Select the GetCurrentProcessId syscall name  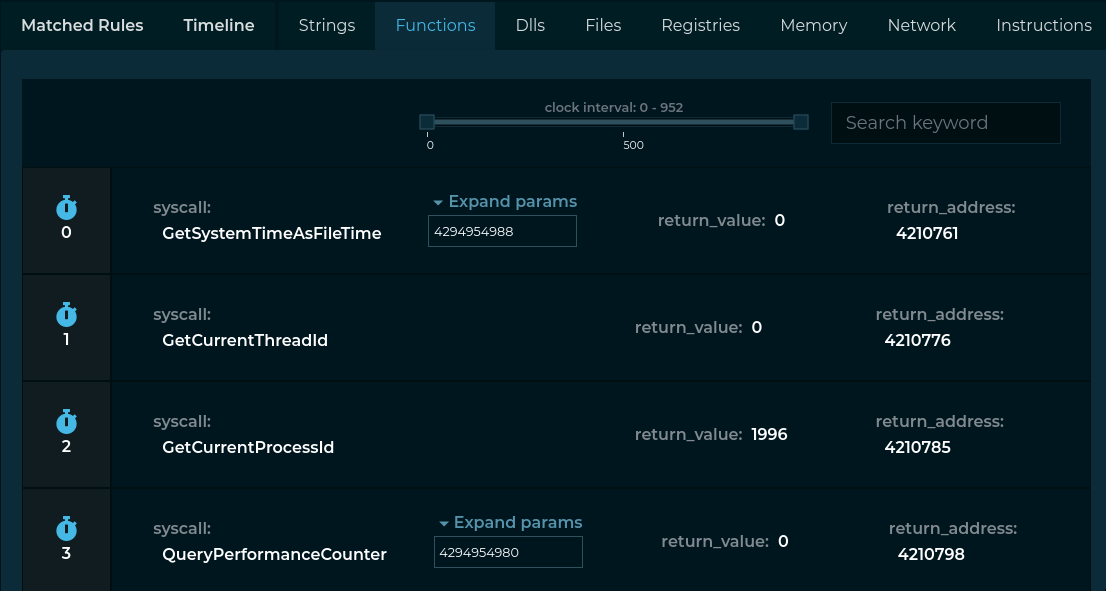(248, 447)
